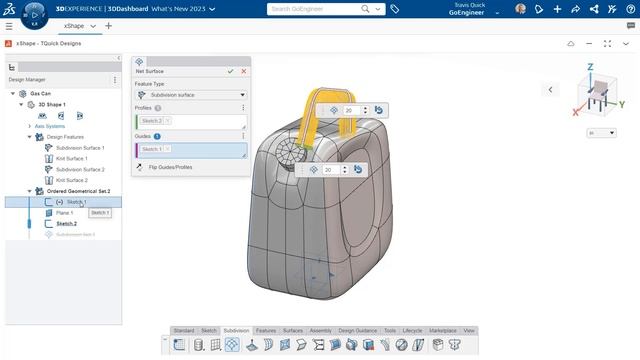Open the 3DEXPERIENCE compass

point(34,16)
